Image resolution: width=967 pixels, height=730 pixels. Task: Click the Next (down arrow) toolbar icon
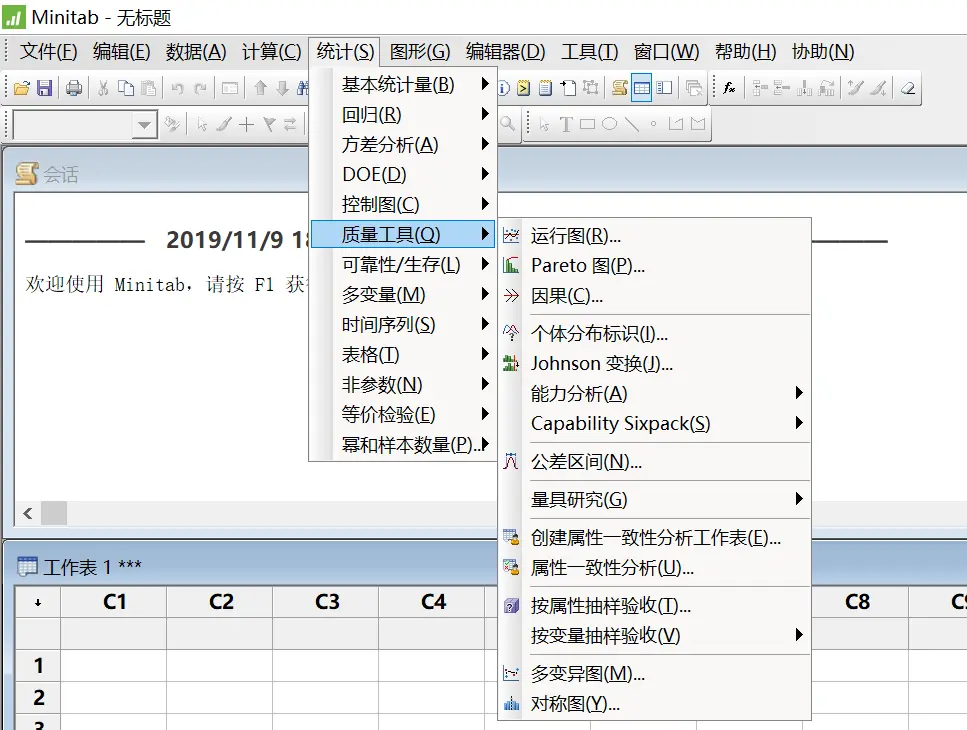[282, 88]
